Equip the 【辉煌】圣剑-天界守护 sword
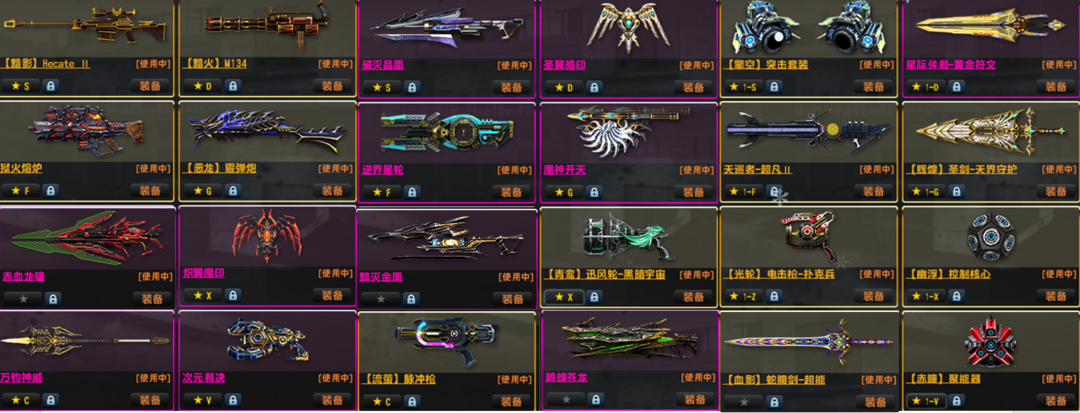This screenshot has width=1080, height=413. [1055, 191]
